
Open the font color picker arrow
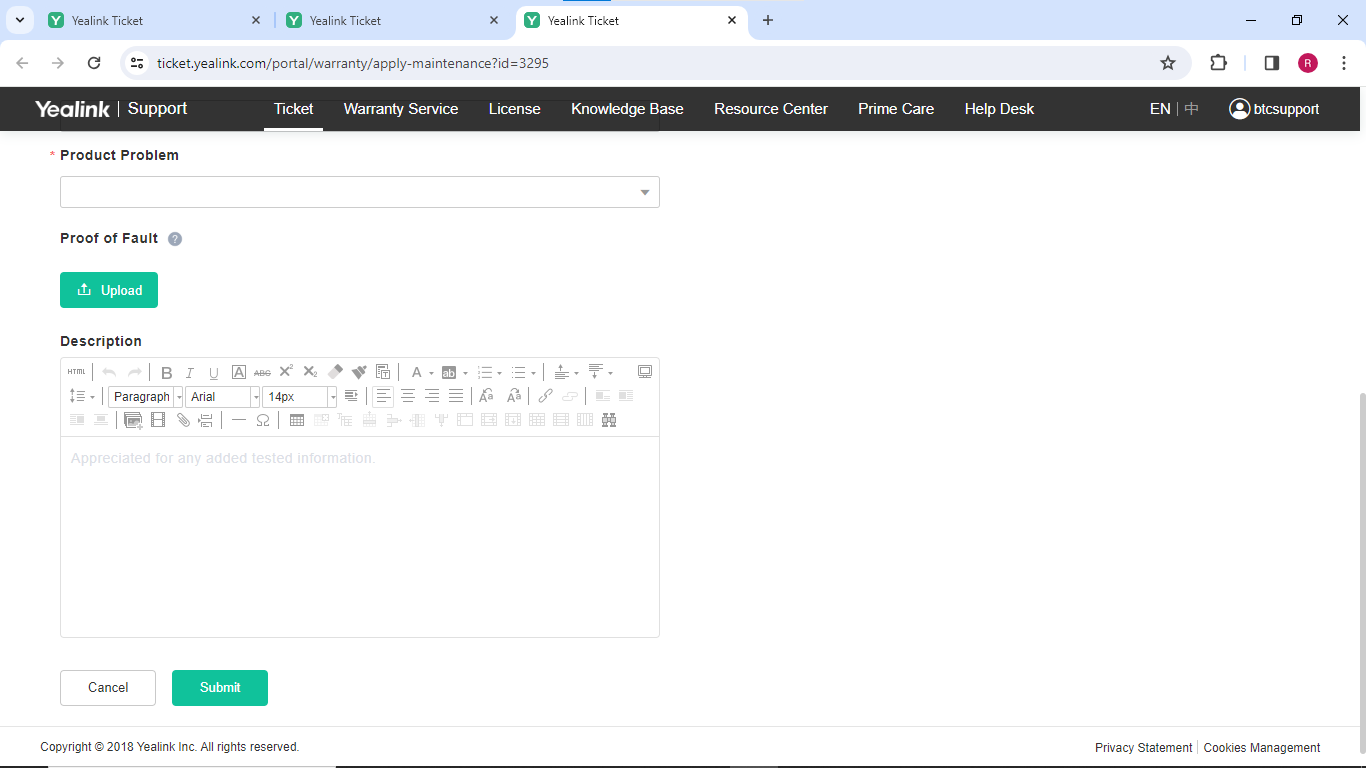431,373
